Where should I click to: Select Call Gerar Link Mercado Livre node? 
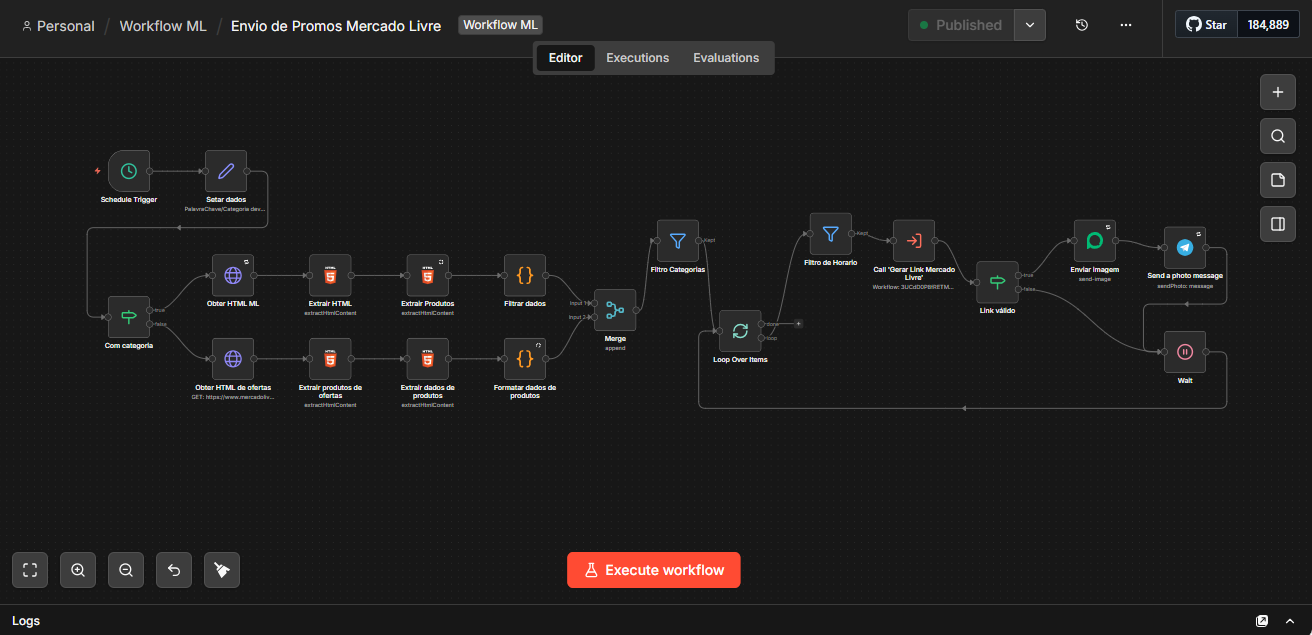(914, 241)
